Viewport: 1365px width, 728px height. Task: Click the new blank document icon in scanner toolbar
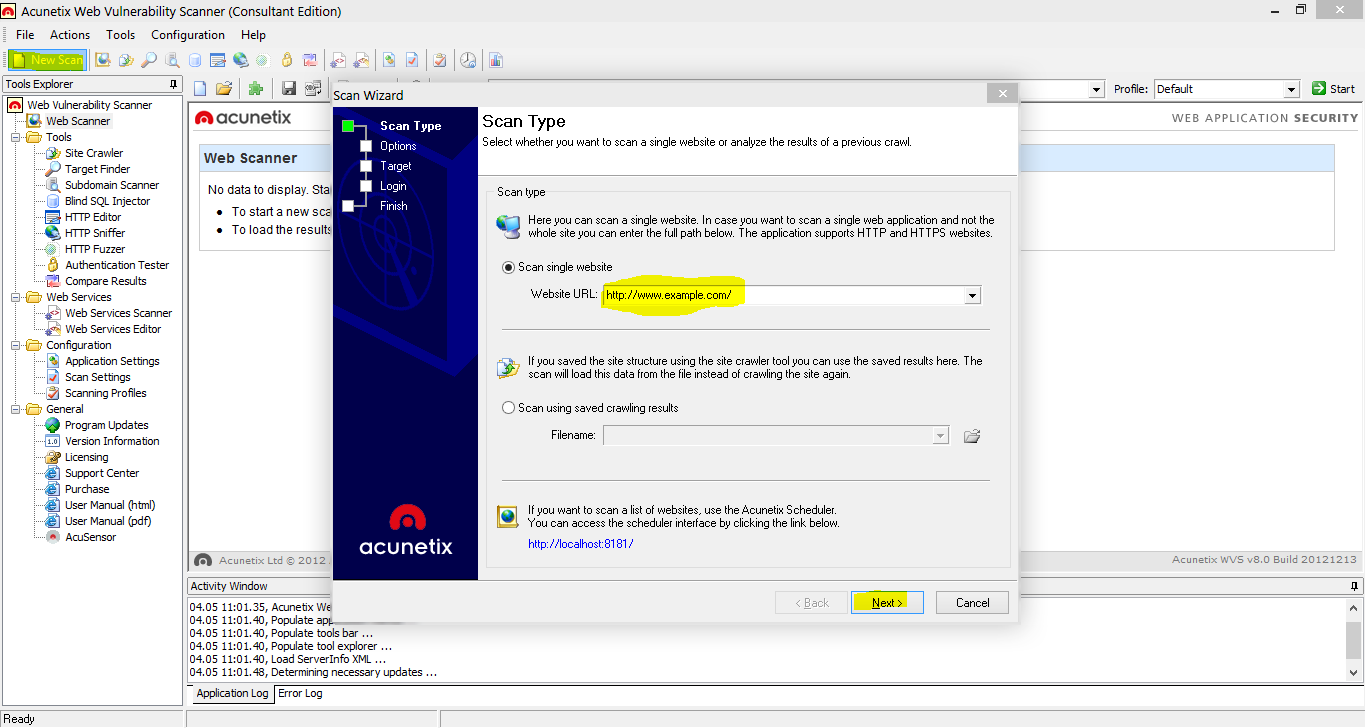point(200,89)
